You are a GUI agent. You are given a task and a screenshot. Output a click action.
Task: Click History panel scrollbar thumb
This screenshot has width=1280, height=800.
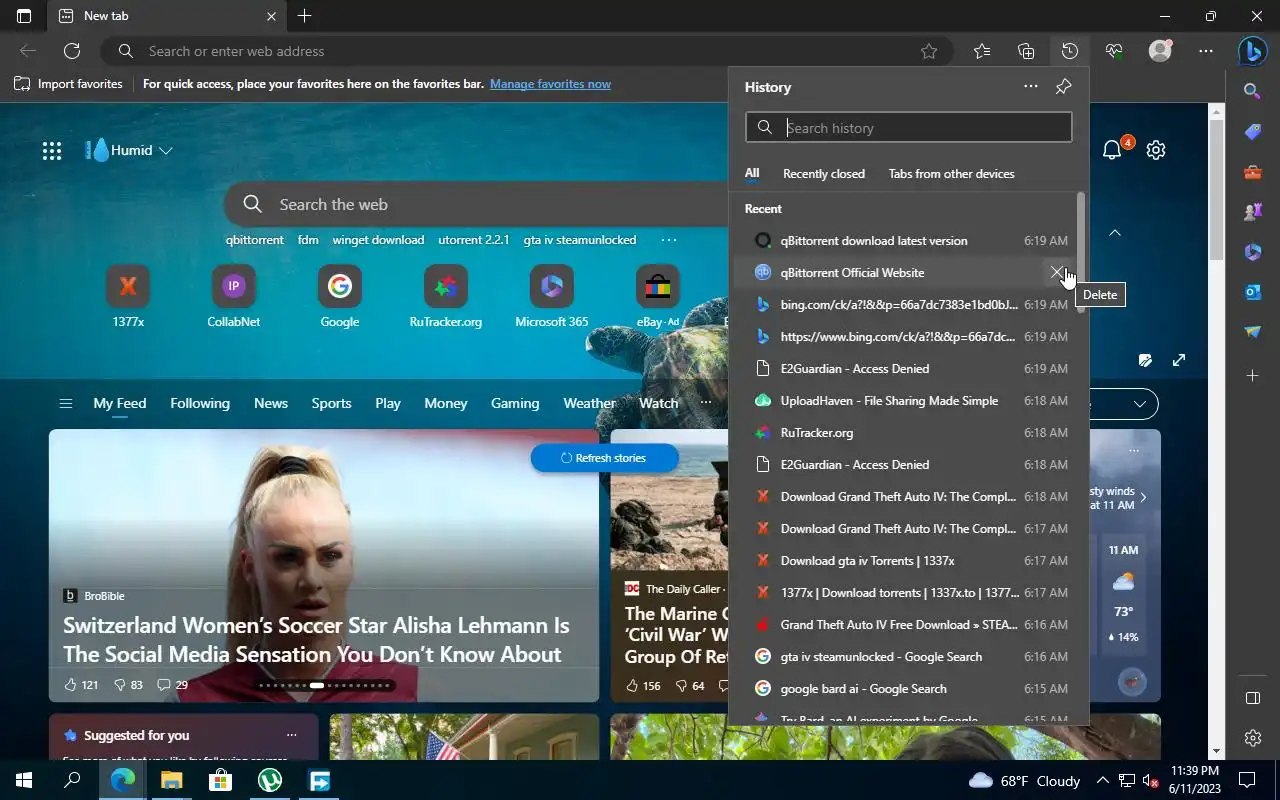[x=1080, y=252]
